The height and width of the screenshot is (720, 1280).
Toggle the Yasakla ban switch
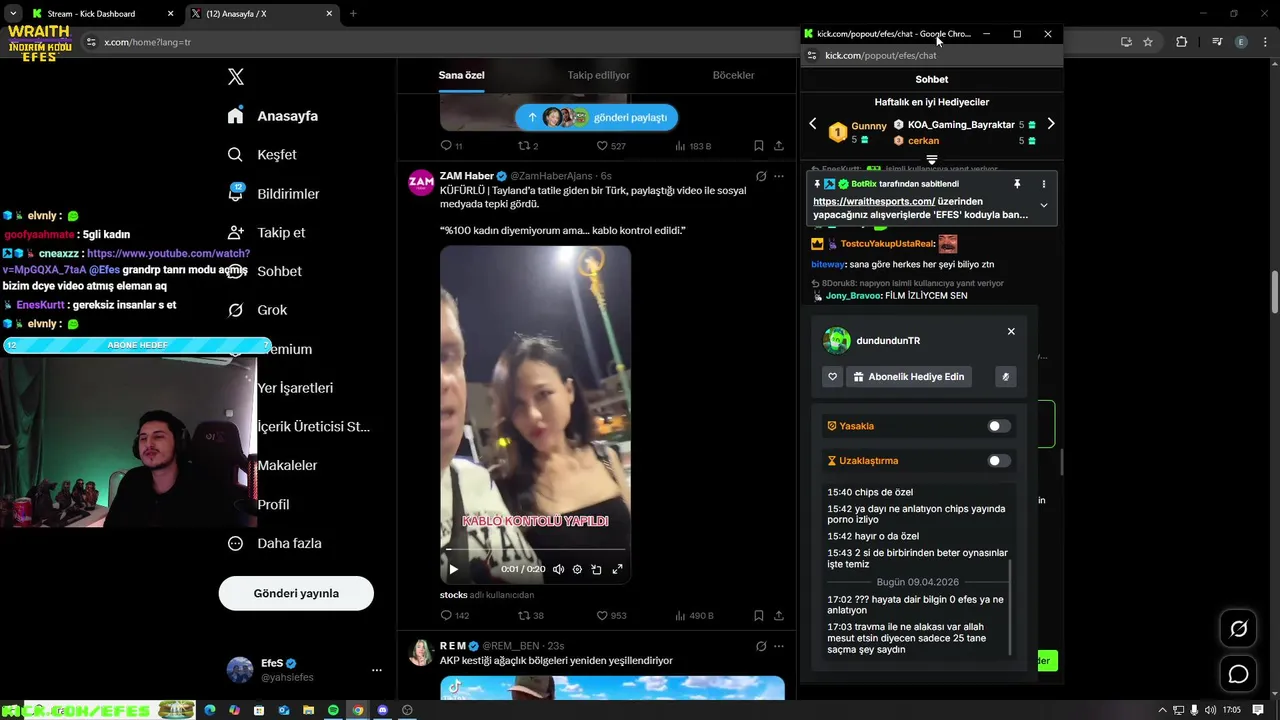click(999, 426)
